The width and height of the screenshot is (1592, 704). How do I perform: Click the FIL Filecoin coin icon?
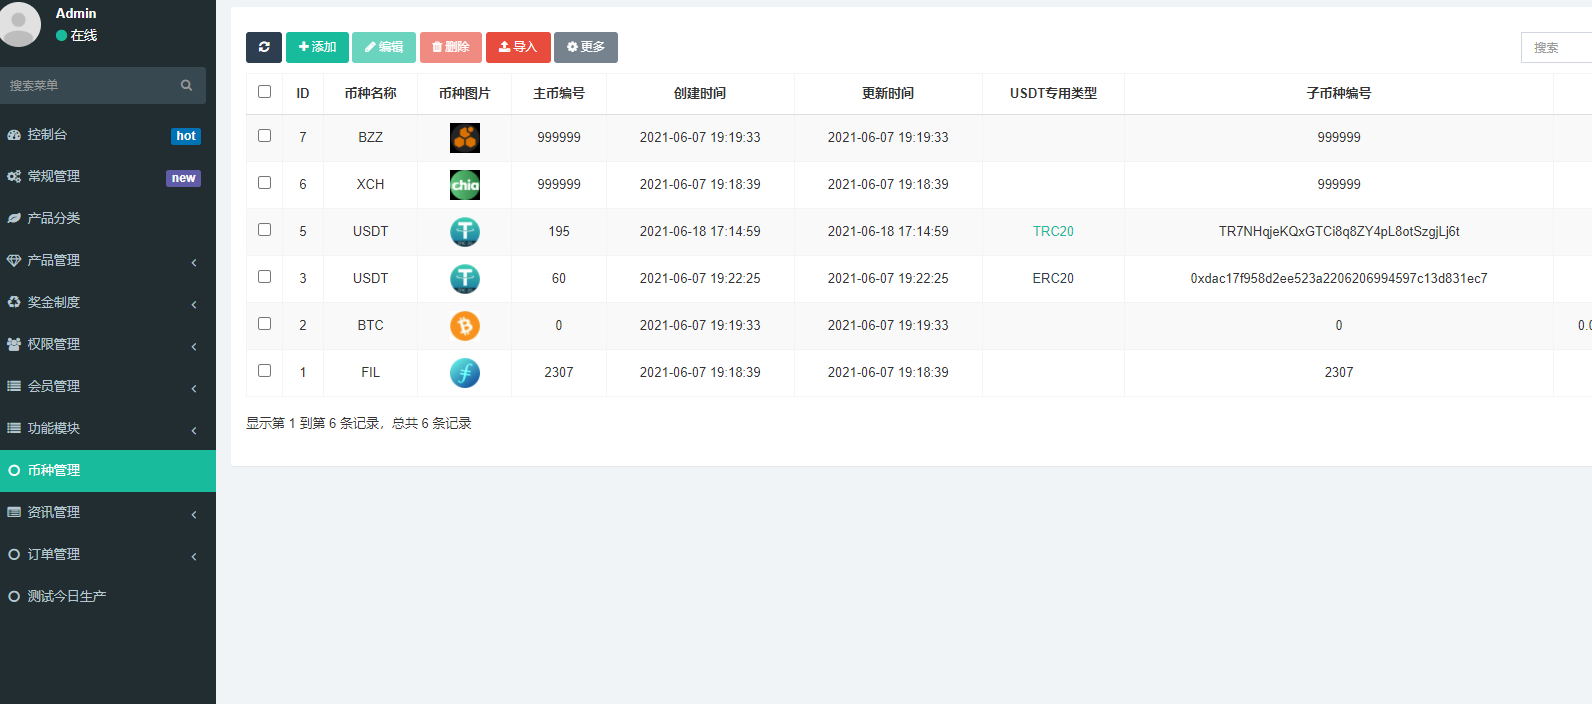[x=464, y=373]
